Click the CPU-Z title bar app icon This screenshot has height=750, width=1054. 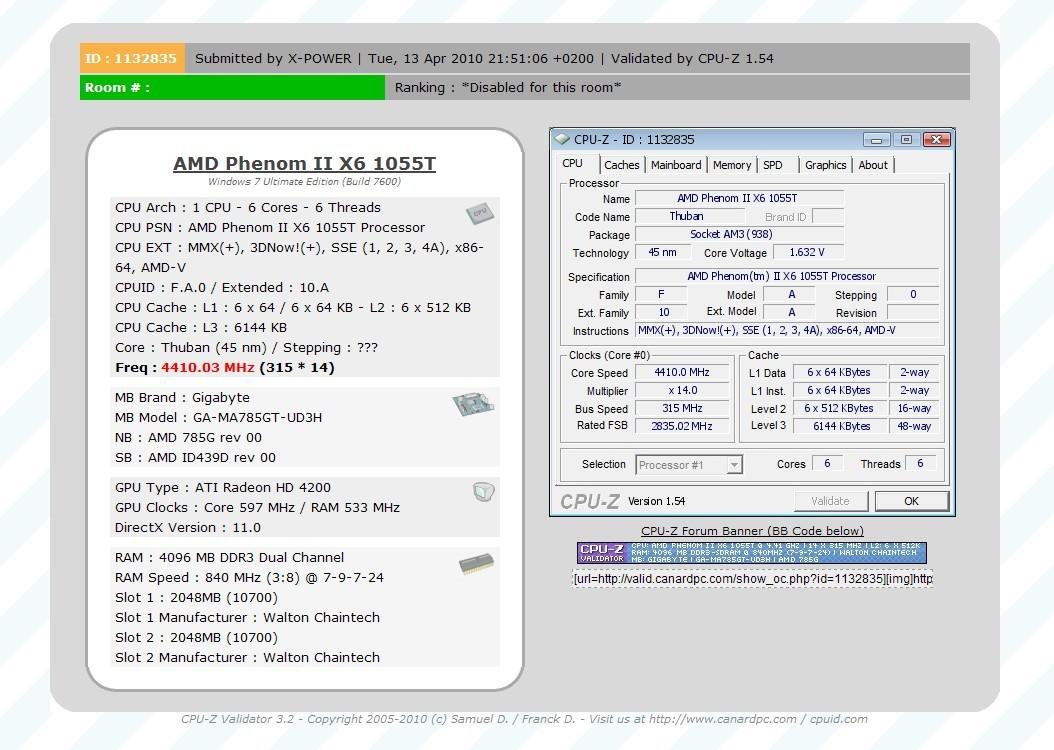(x=563, y=139)
